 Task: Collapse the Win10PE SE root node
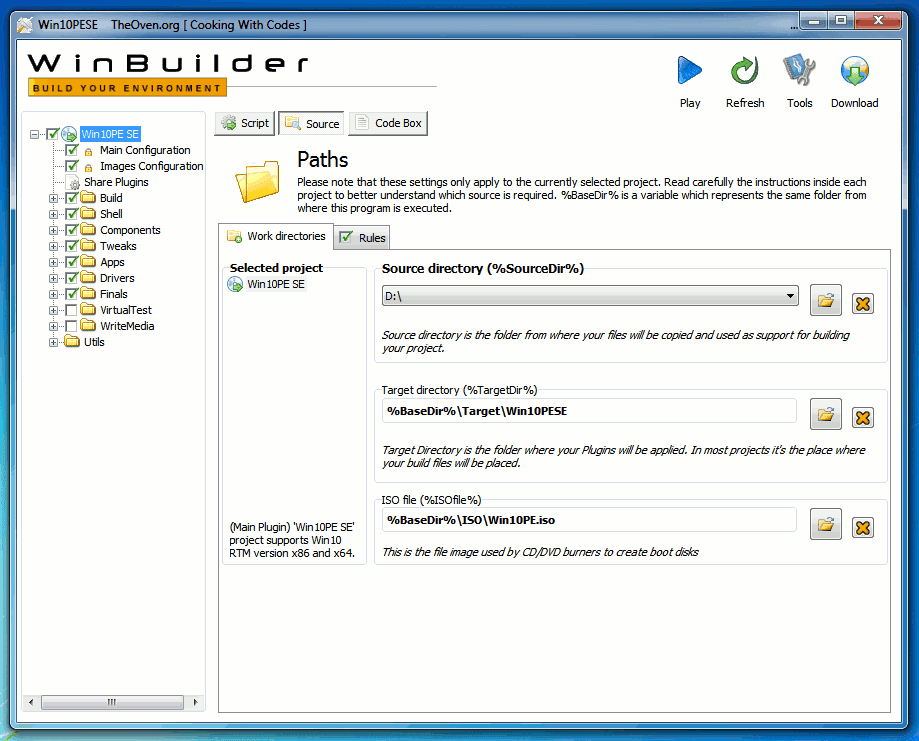35,134
